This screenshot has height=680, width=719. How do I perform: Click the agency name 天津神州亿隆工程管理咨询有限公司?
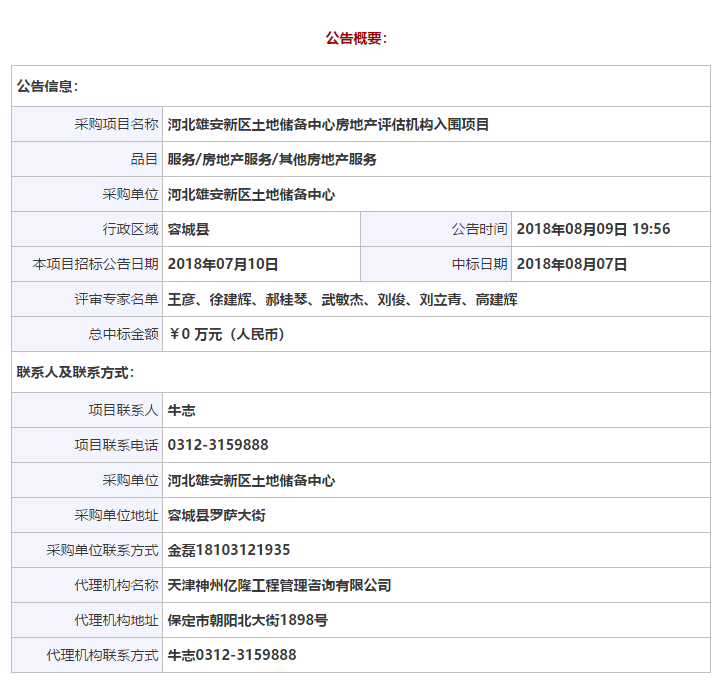[279, 585]
